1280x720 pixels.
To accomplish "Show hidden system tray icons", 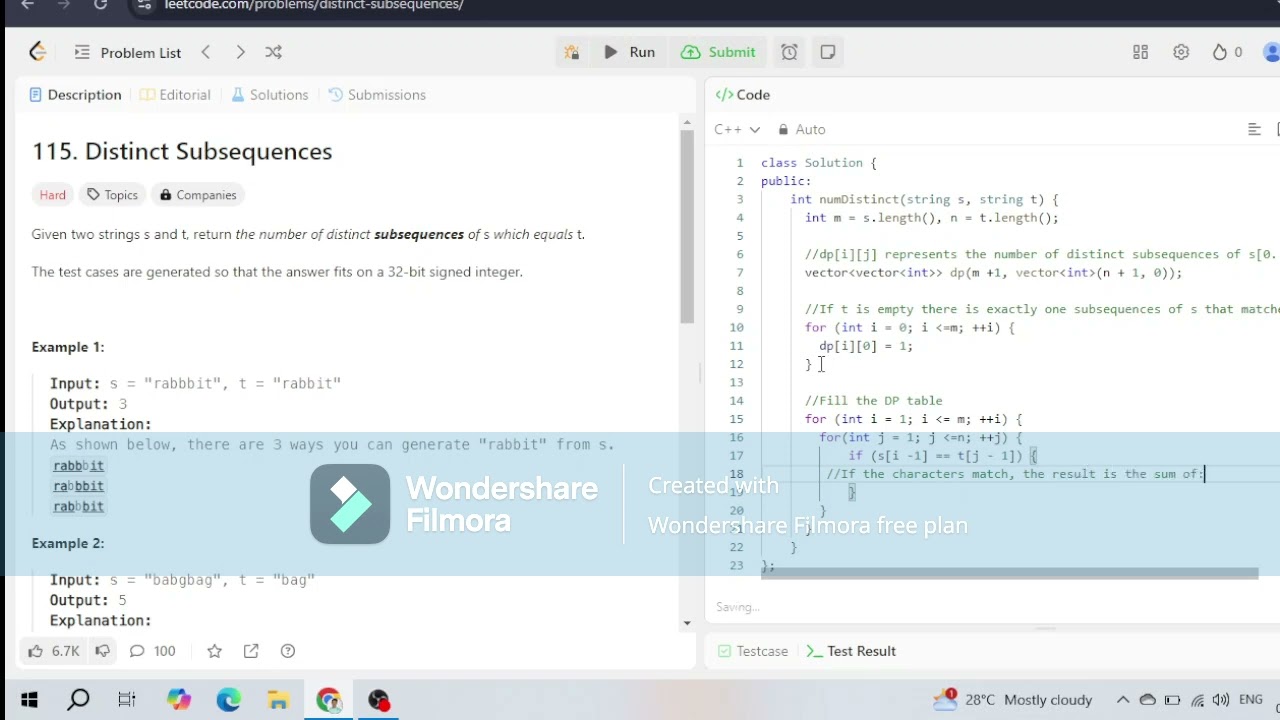I will (x=1123, y=700).
